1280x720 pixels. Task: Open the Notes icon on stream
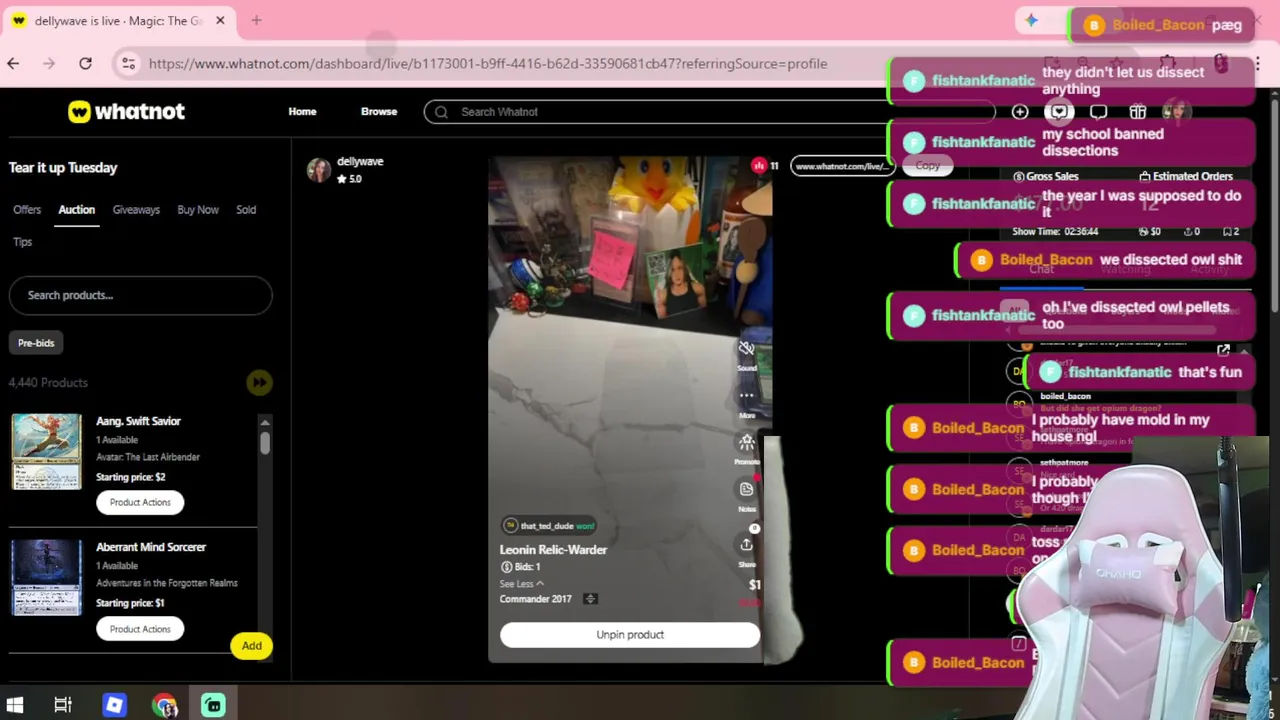coord(747,489)
